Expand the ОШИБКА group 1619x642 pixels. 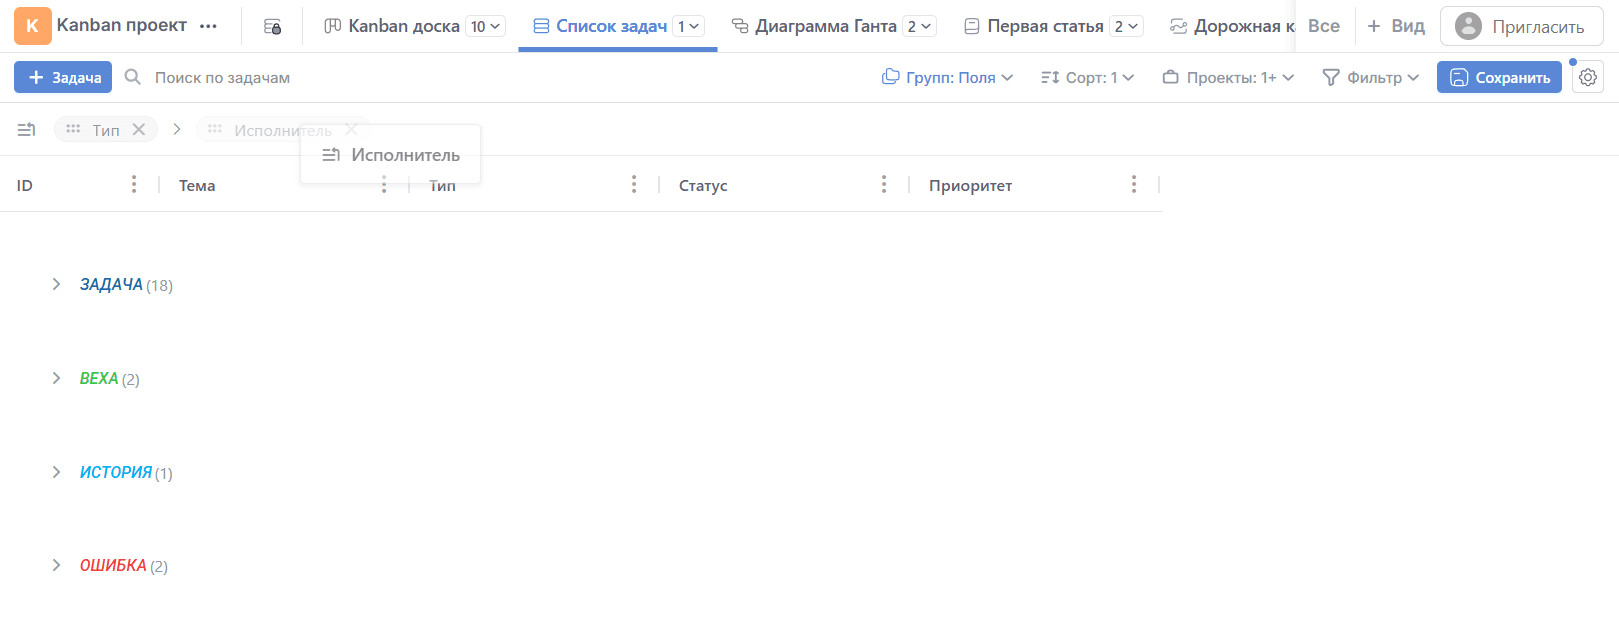point(56,565)
